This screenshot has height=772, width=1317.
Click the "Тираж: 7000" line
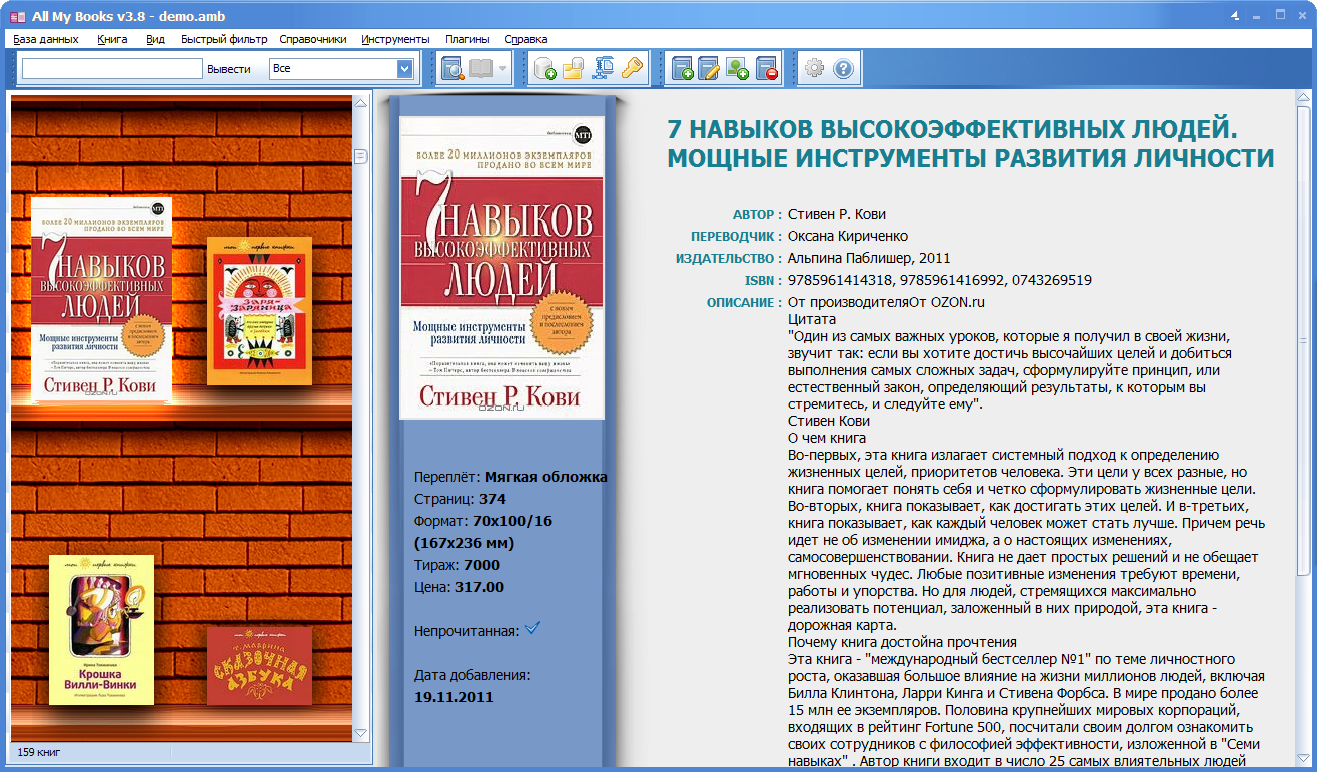[x=457, y=565]
